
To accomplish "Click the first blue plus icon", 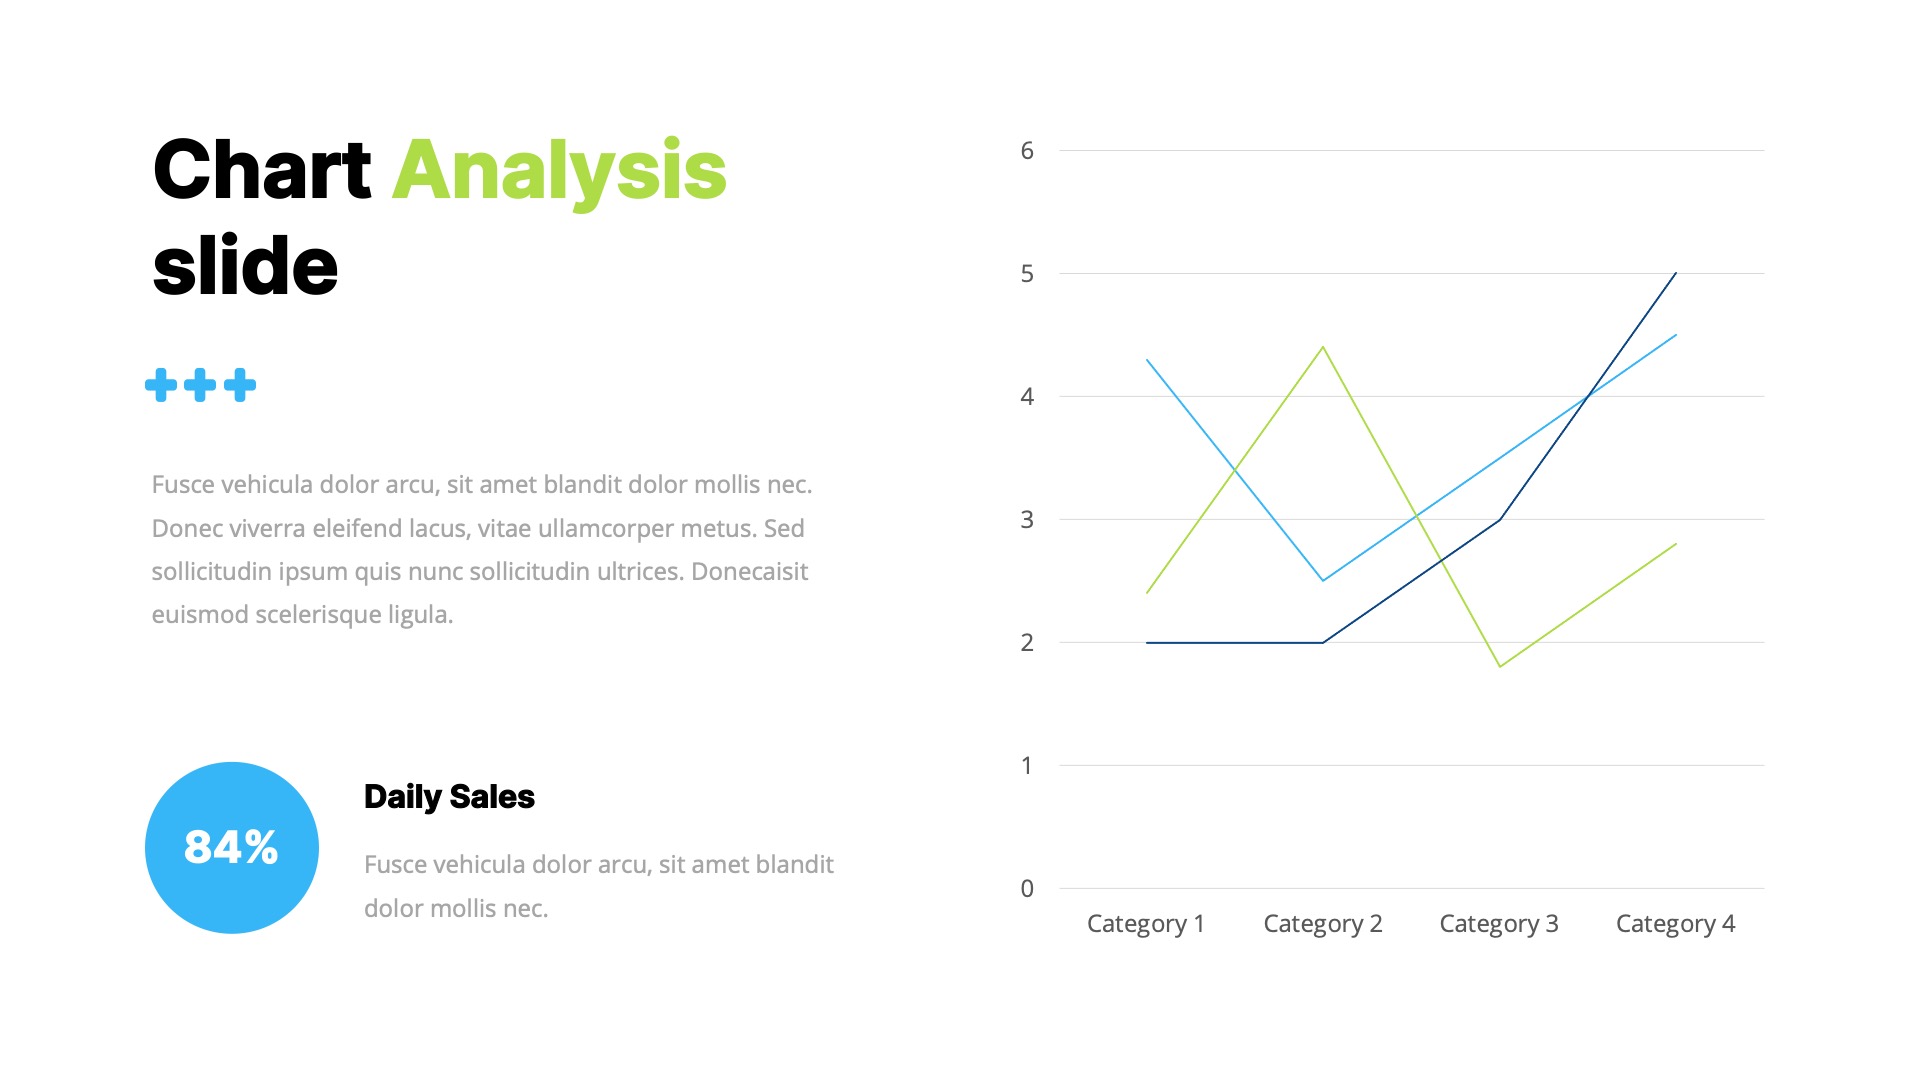I will (x=161, y=385).
